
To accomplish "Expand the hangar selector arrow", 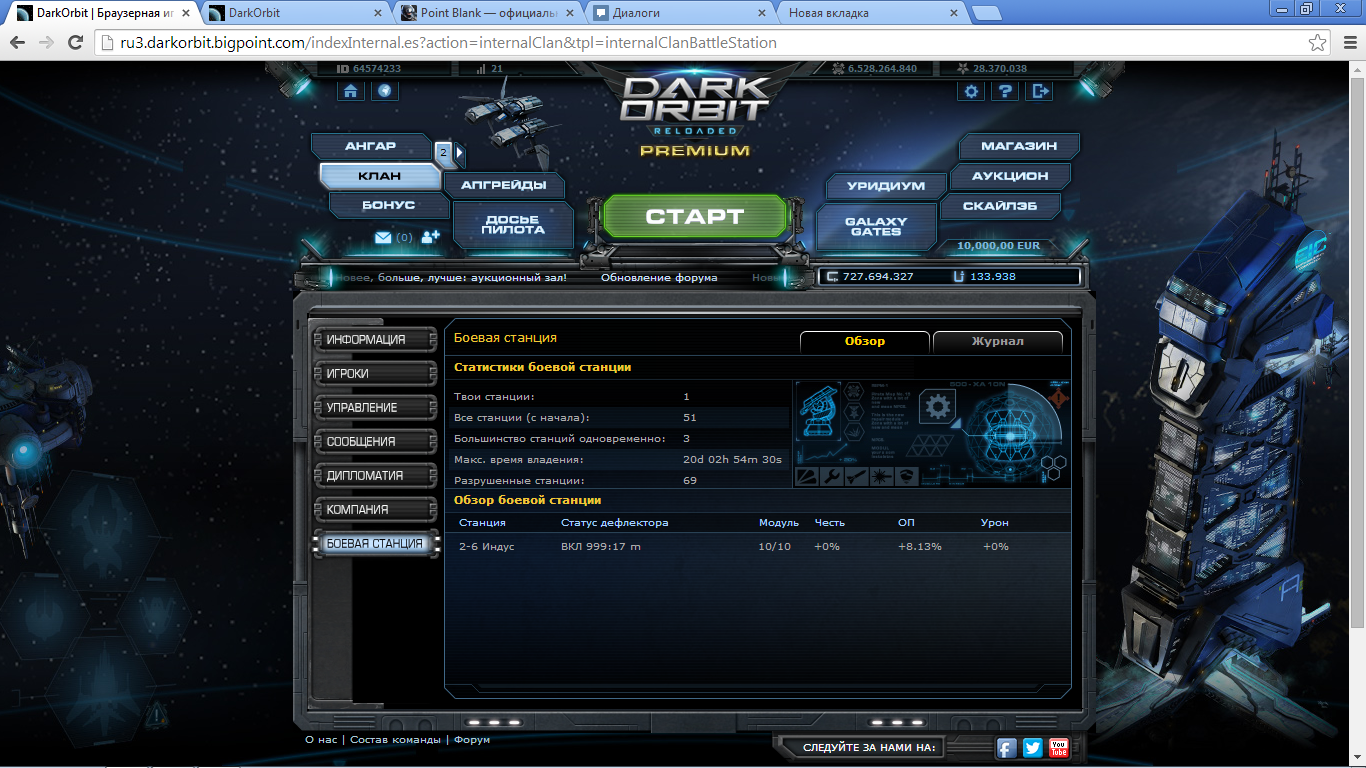I will point(459,153).
